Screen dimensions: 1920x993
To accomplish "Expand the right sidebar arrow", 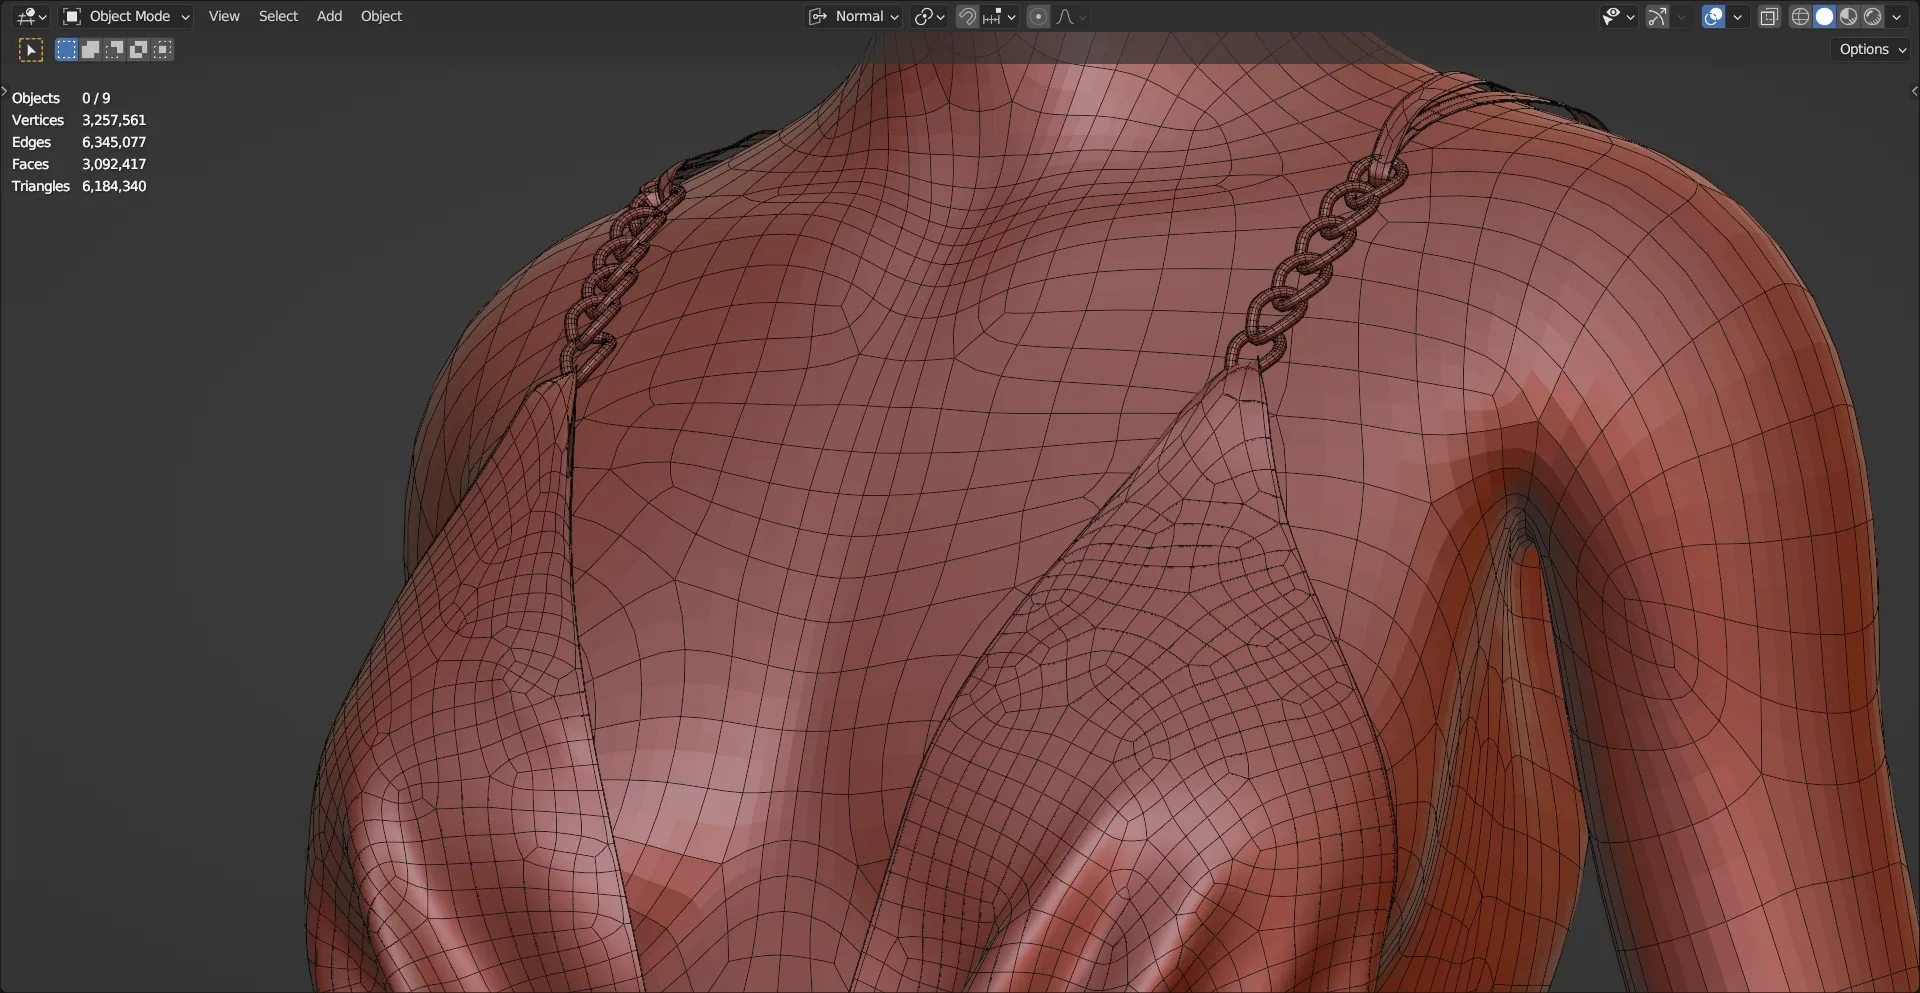I will [x=1914, y=91].
